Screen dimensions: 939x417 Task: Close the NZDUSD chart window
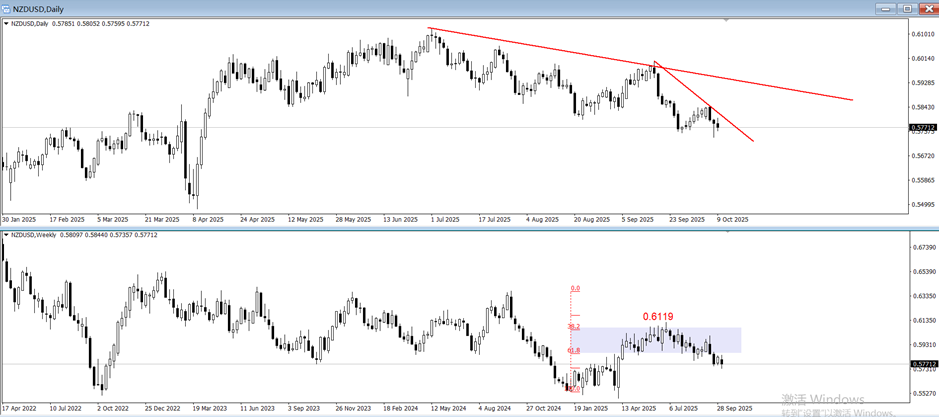click(928, 8)
